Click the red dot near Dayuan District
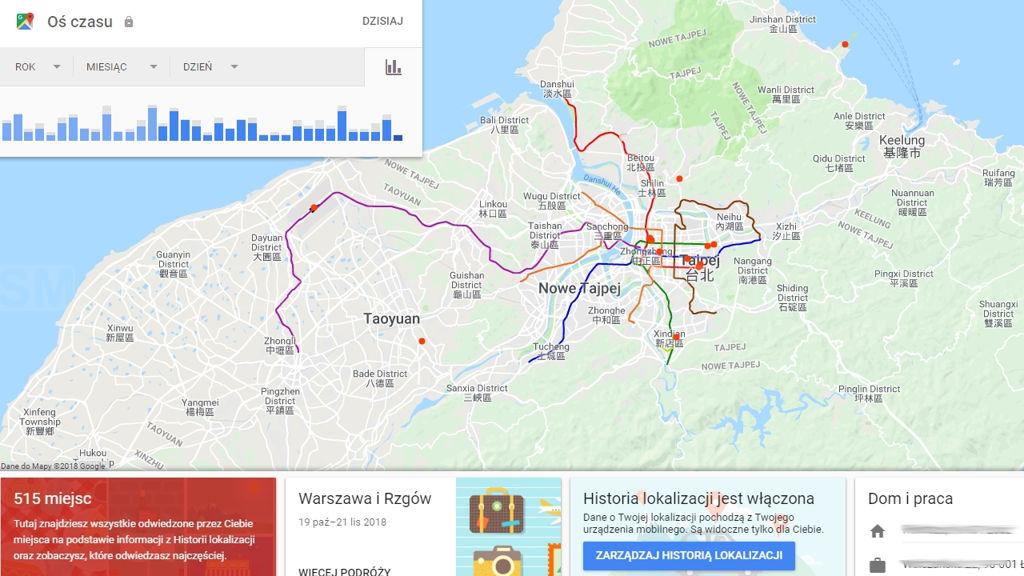The width and height of the screenshot is (1024, 576). [313, 208]
